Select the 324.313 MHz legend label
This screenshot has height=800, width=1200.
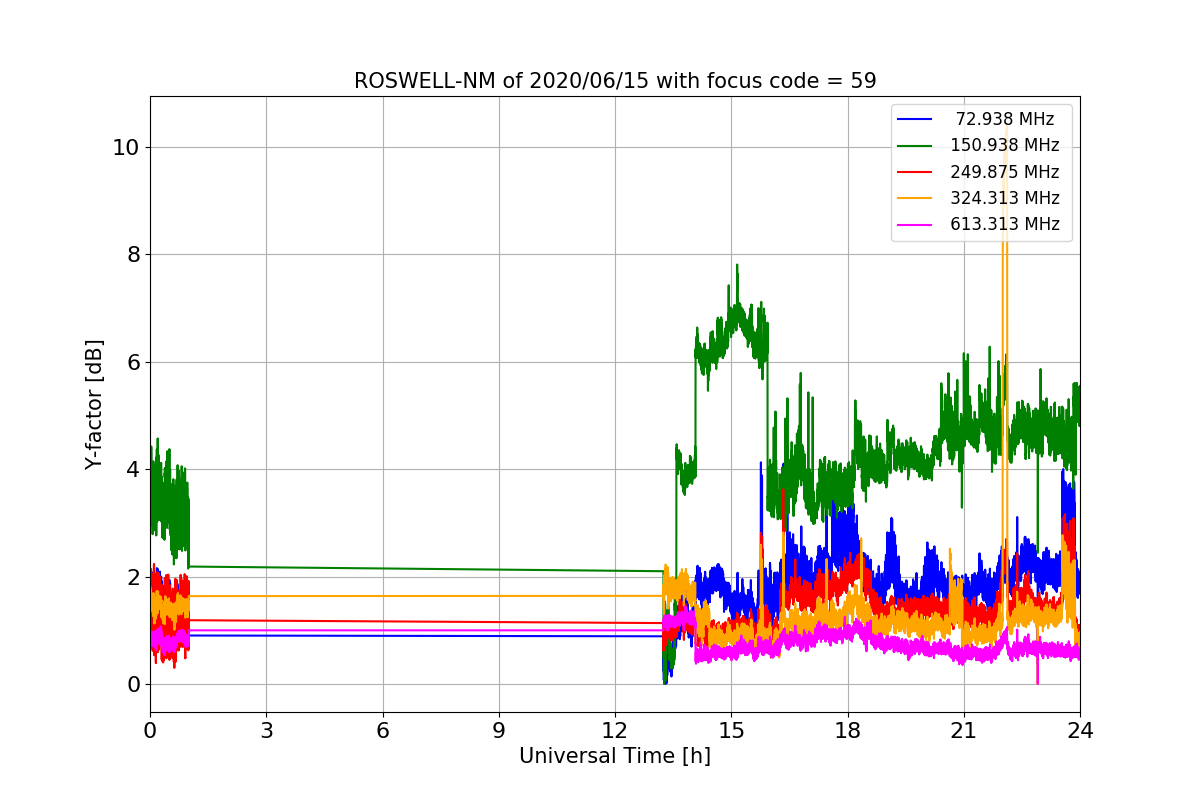point(1005,198)
